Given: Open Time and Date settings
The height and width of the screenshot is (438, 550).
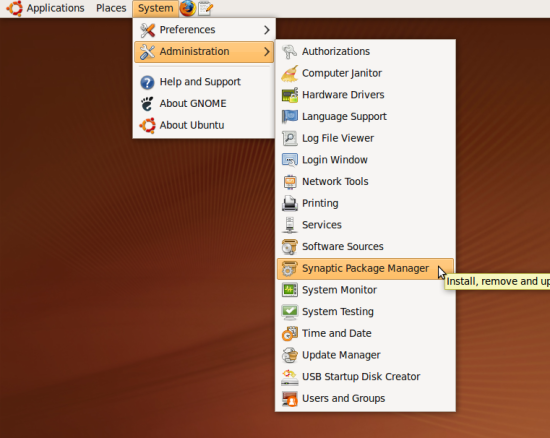Looking at the screenshot, I should point(365,334).
